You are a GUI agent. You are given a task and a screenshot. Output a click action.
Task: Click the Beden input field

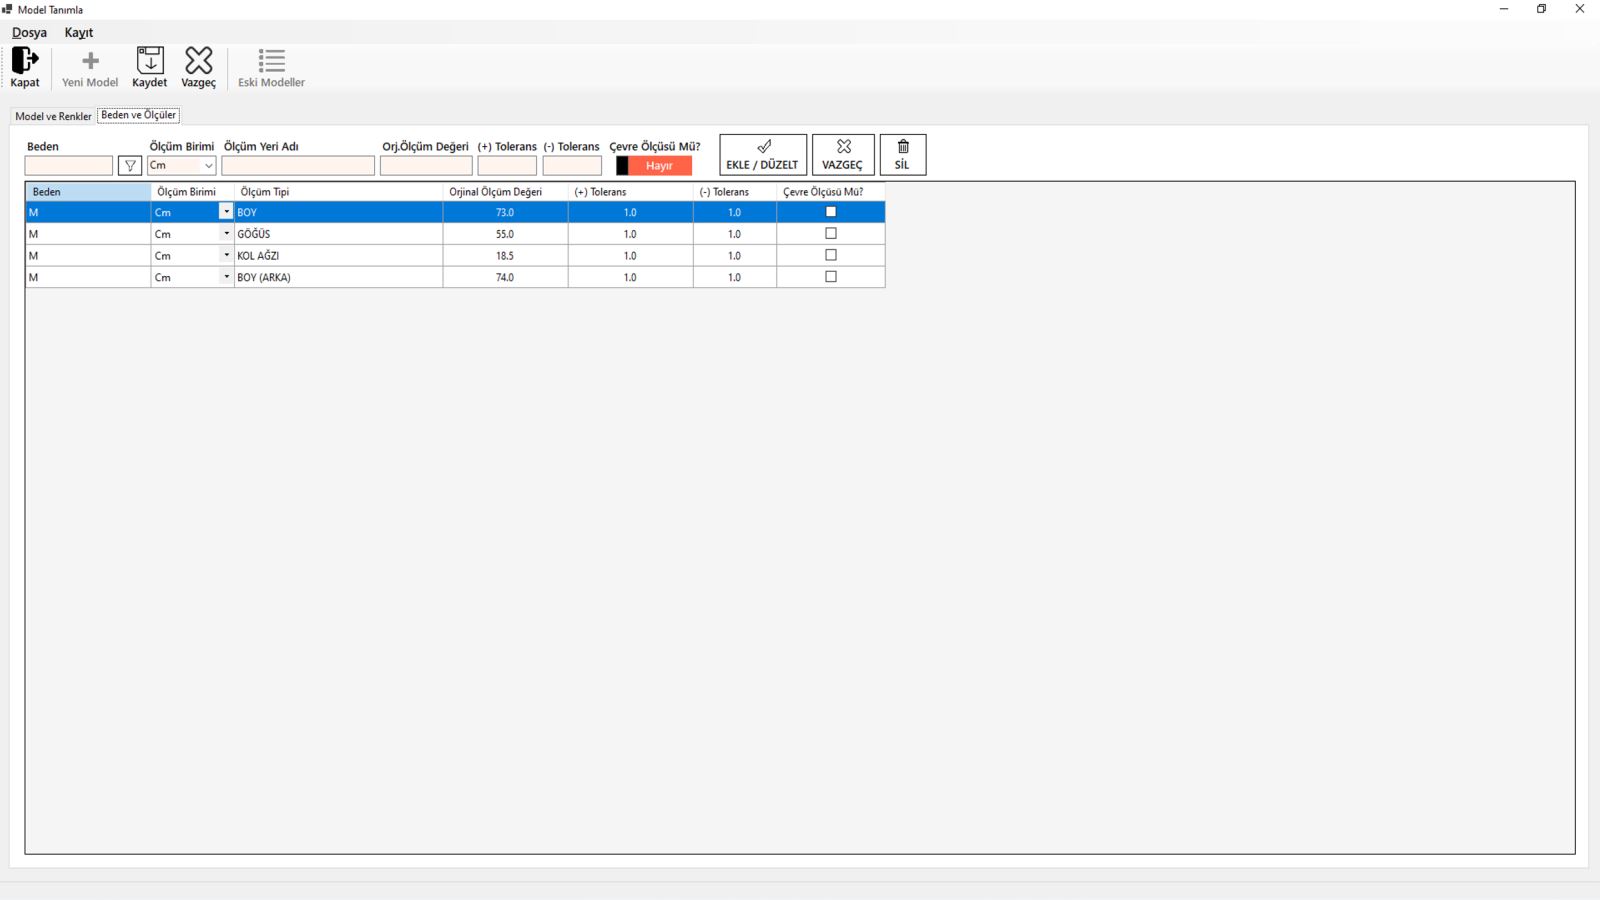pos(69,166)
